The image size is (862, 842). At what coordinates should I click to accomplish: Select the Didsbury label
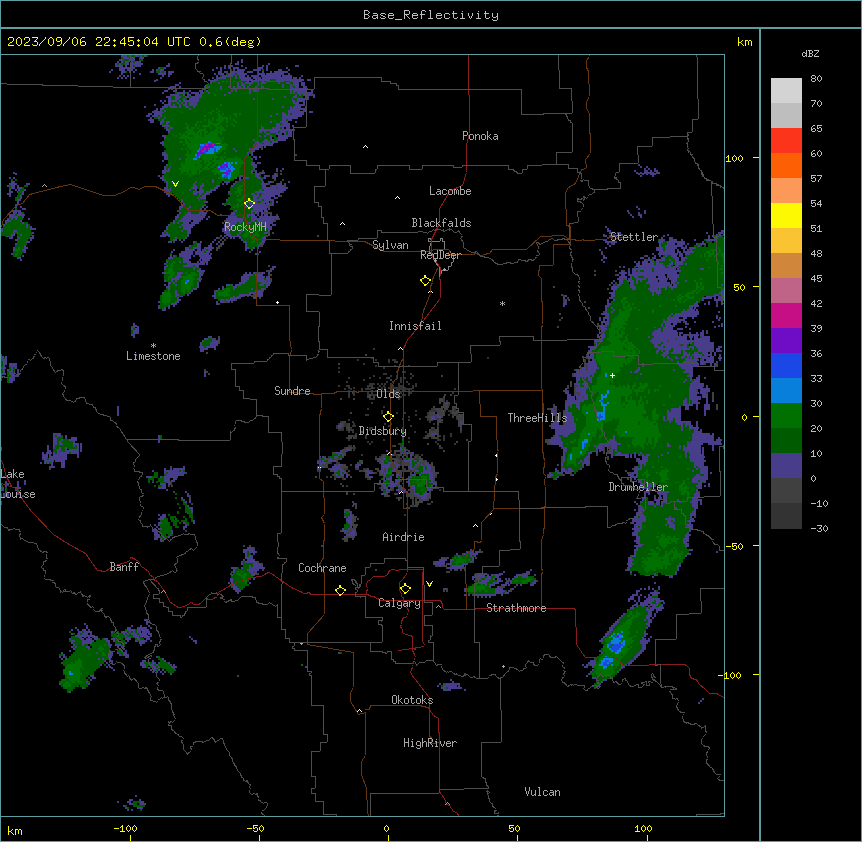click(383, 431)
